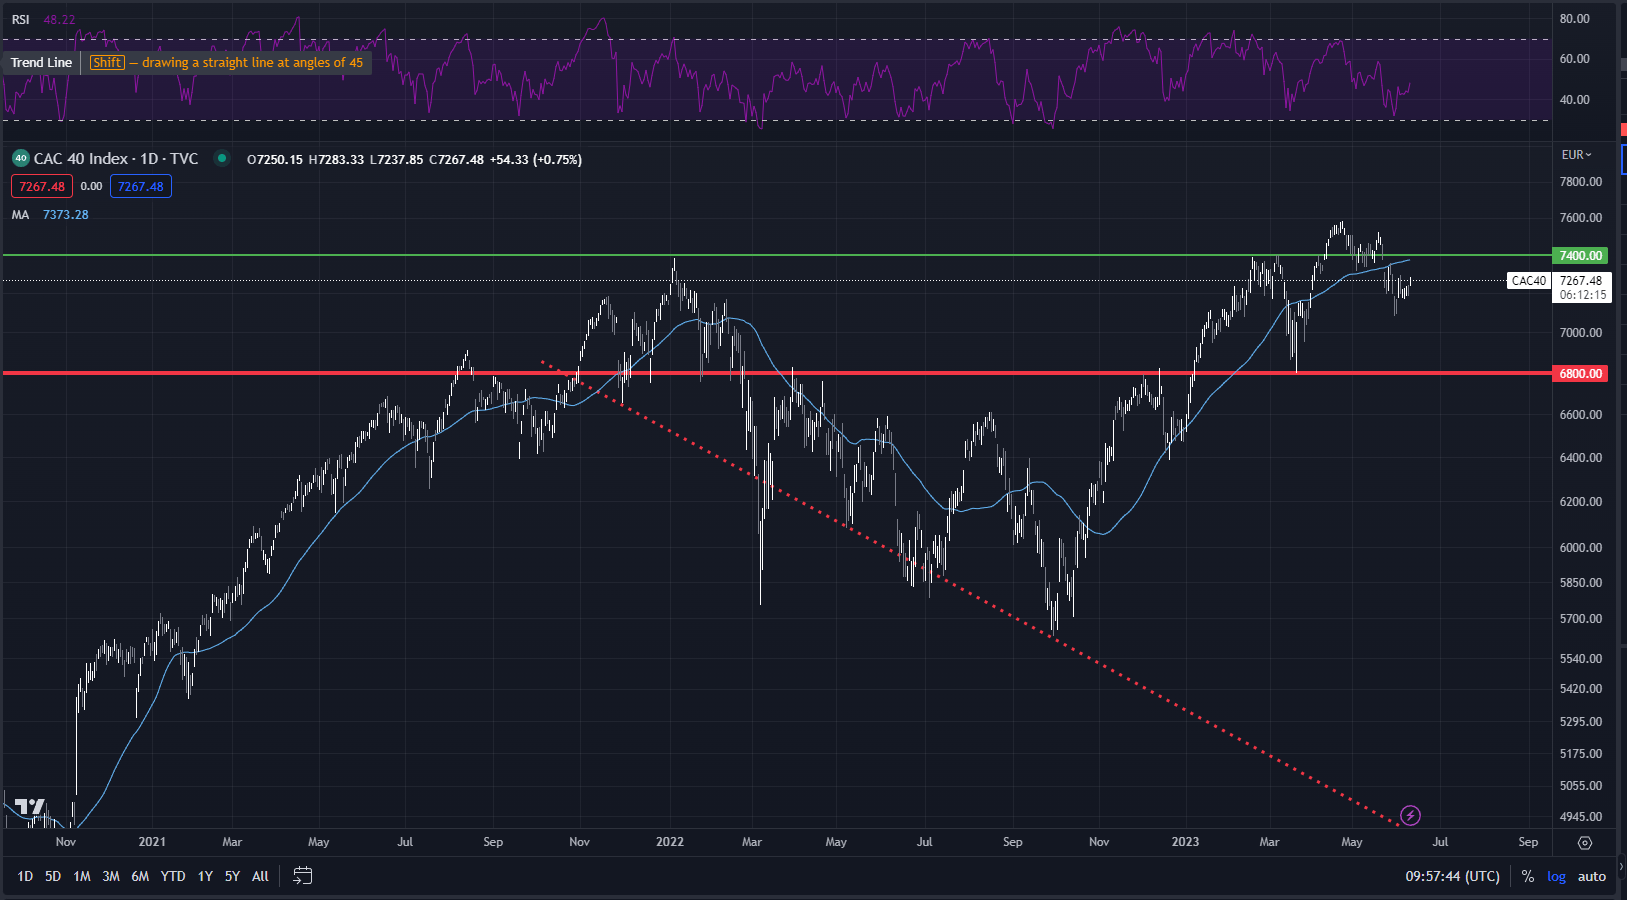
Task: Select the 1Y date range
Action: pos(205,876)
